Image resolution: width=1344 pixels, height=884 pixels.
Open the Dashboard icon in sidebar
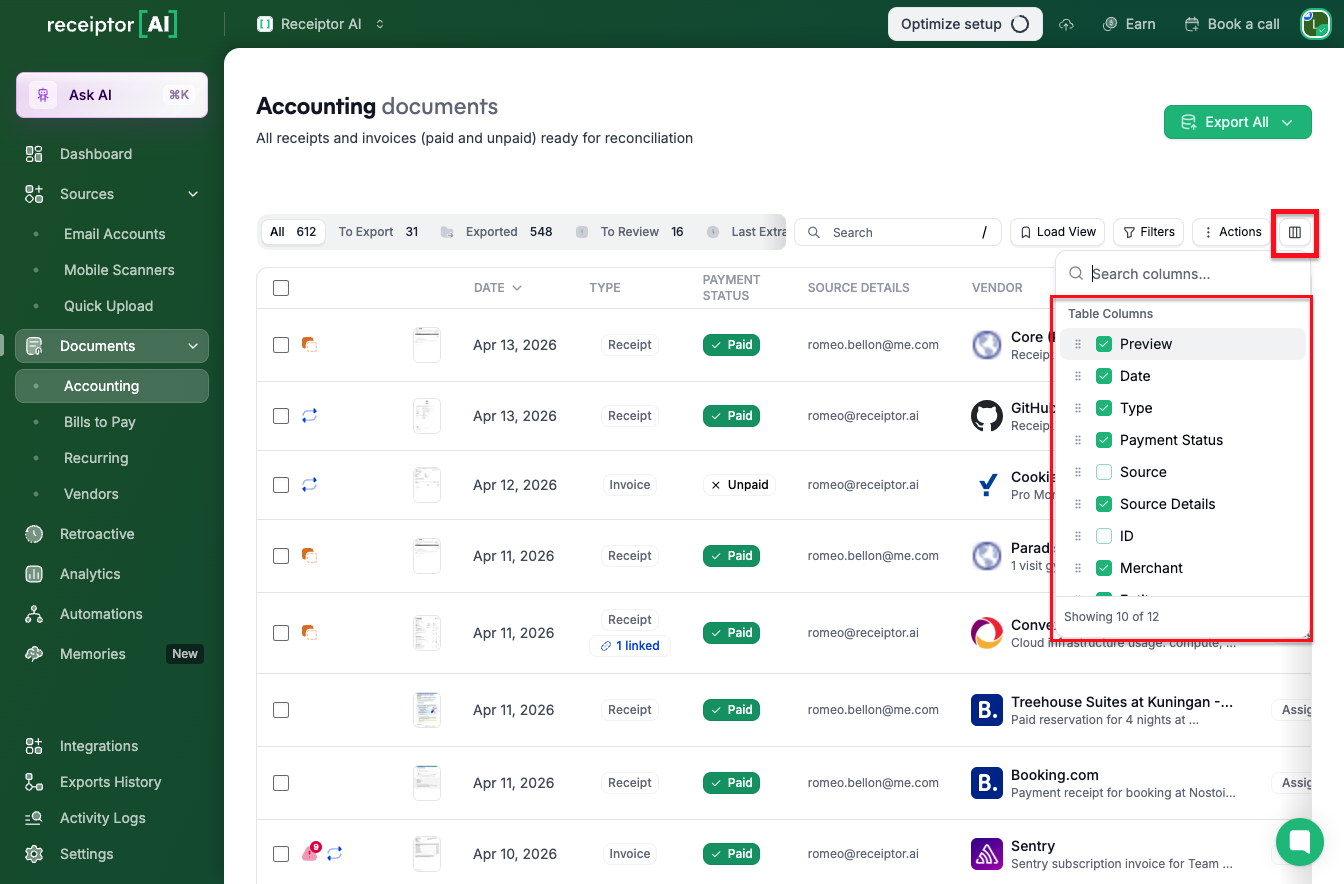(x=34, y=154)
